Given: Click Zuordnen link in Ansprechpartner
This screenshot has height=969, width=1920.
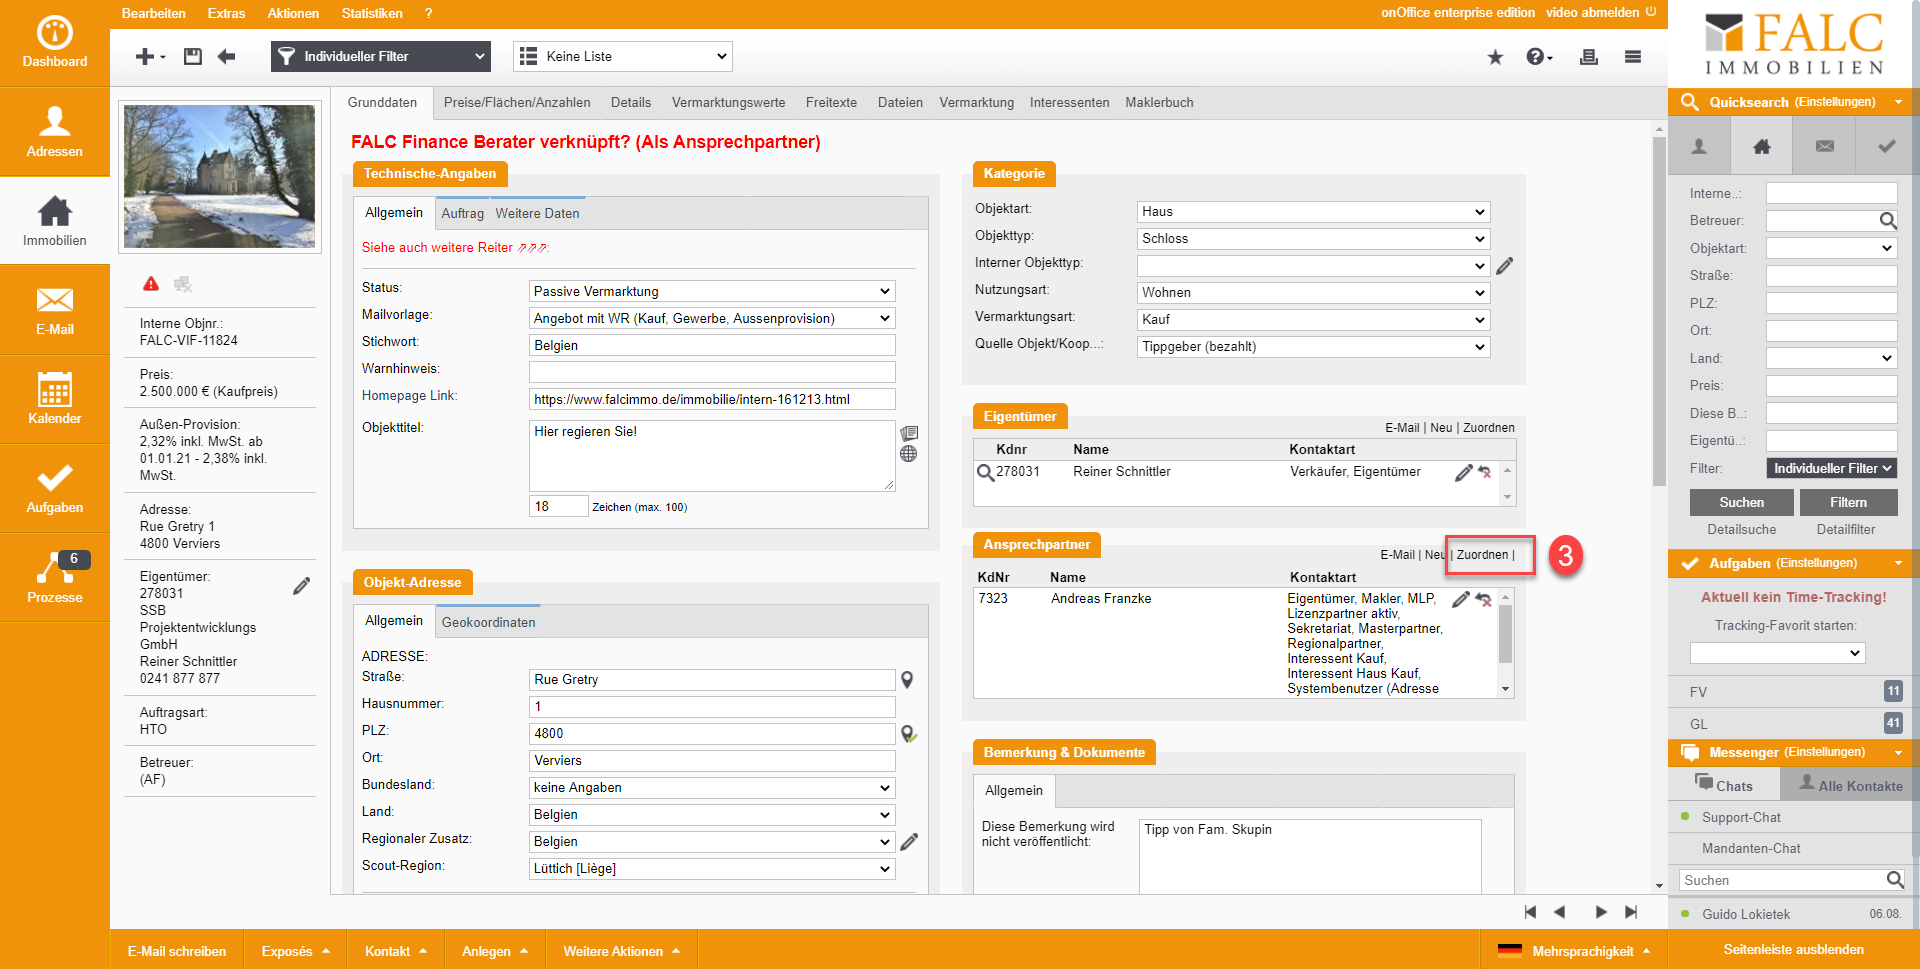Looking at the screenshot, I should coord(1482,555).
